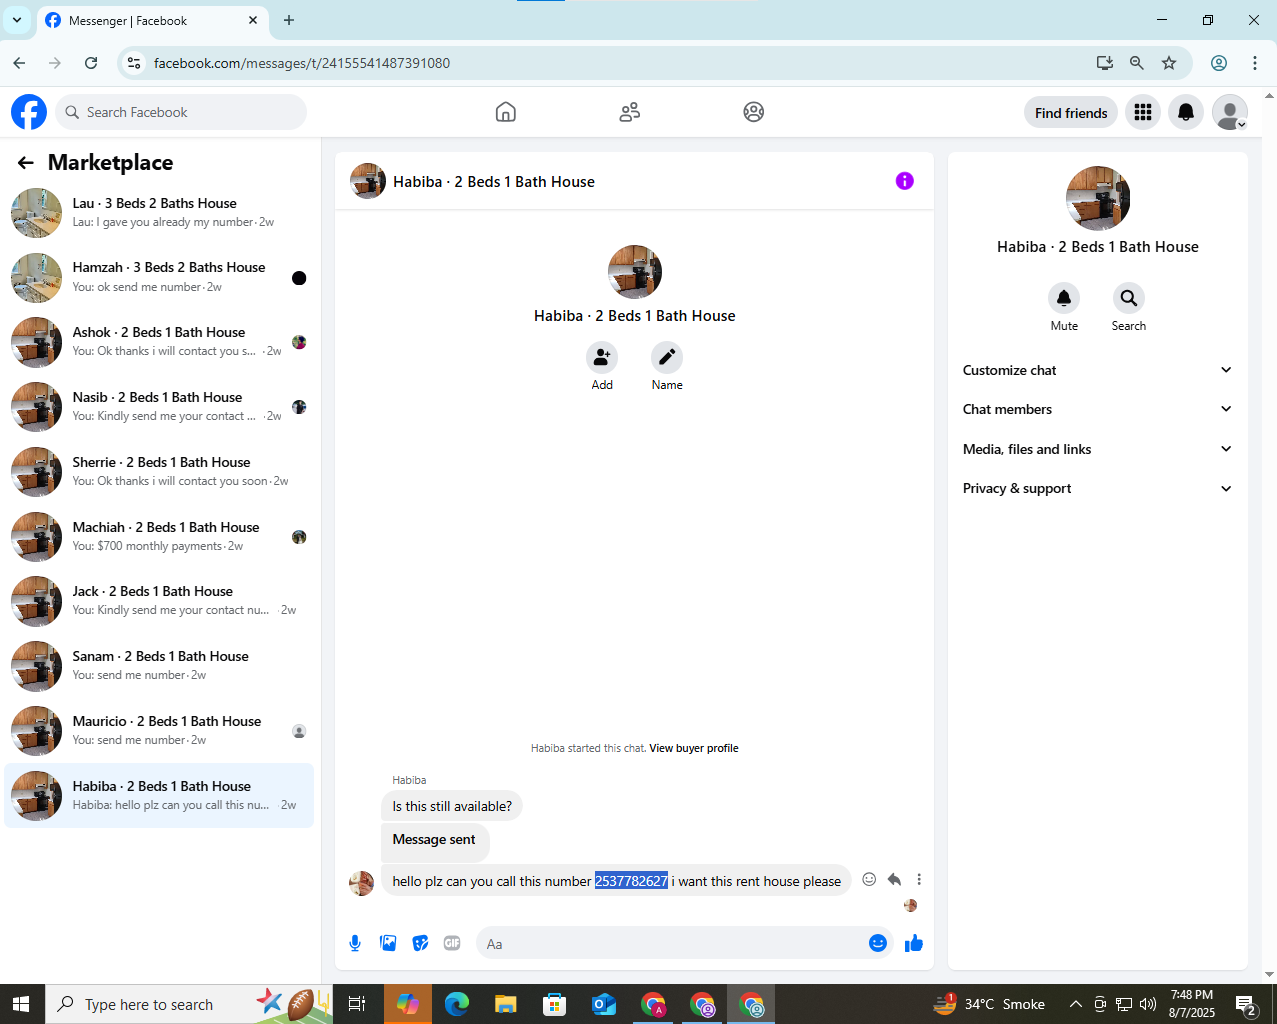Click the right panel Habiba listing thumbnail
The width and height of the screenshot is (1277, 1024).
pos(1098,198)
